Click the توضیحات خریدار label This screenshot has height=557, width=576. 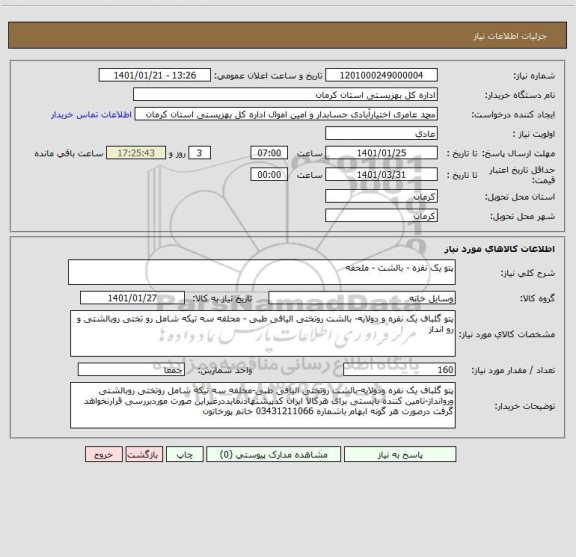coord(525,406)
